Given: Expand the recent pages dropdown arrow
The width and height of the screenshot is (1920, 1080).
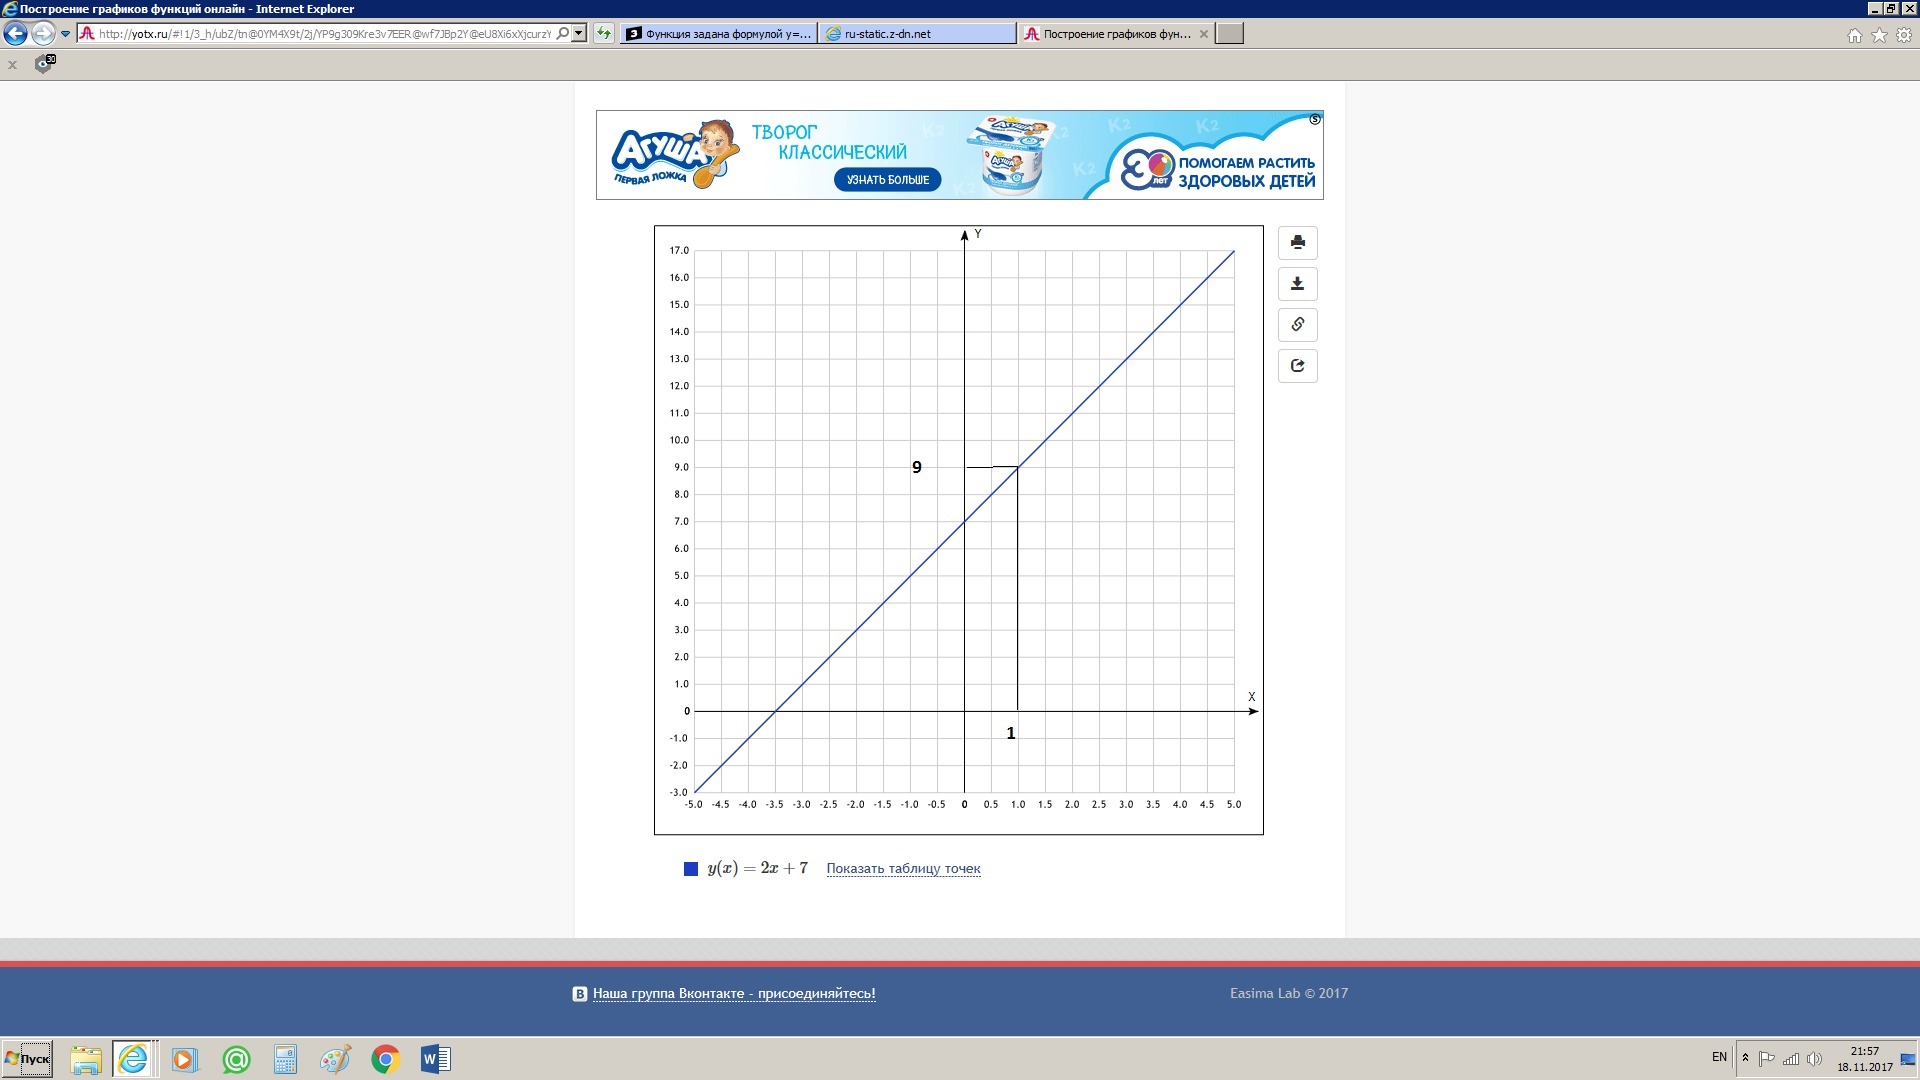Looking at the screenshot, I should [65, 33].
